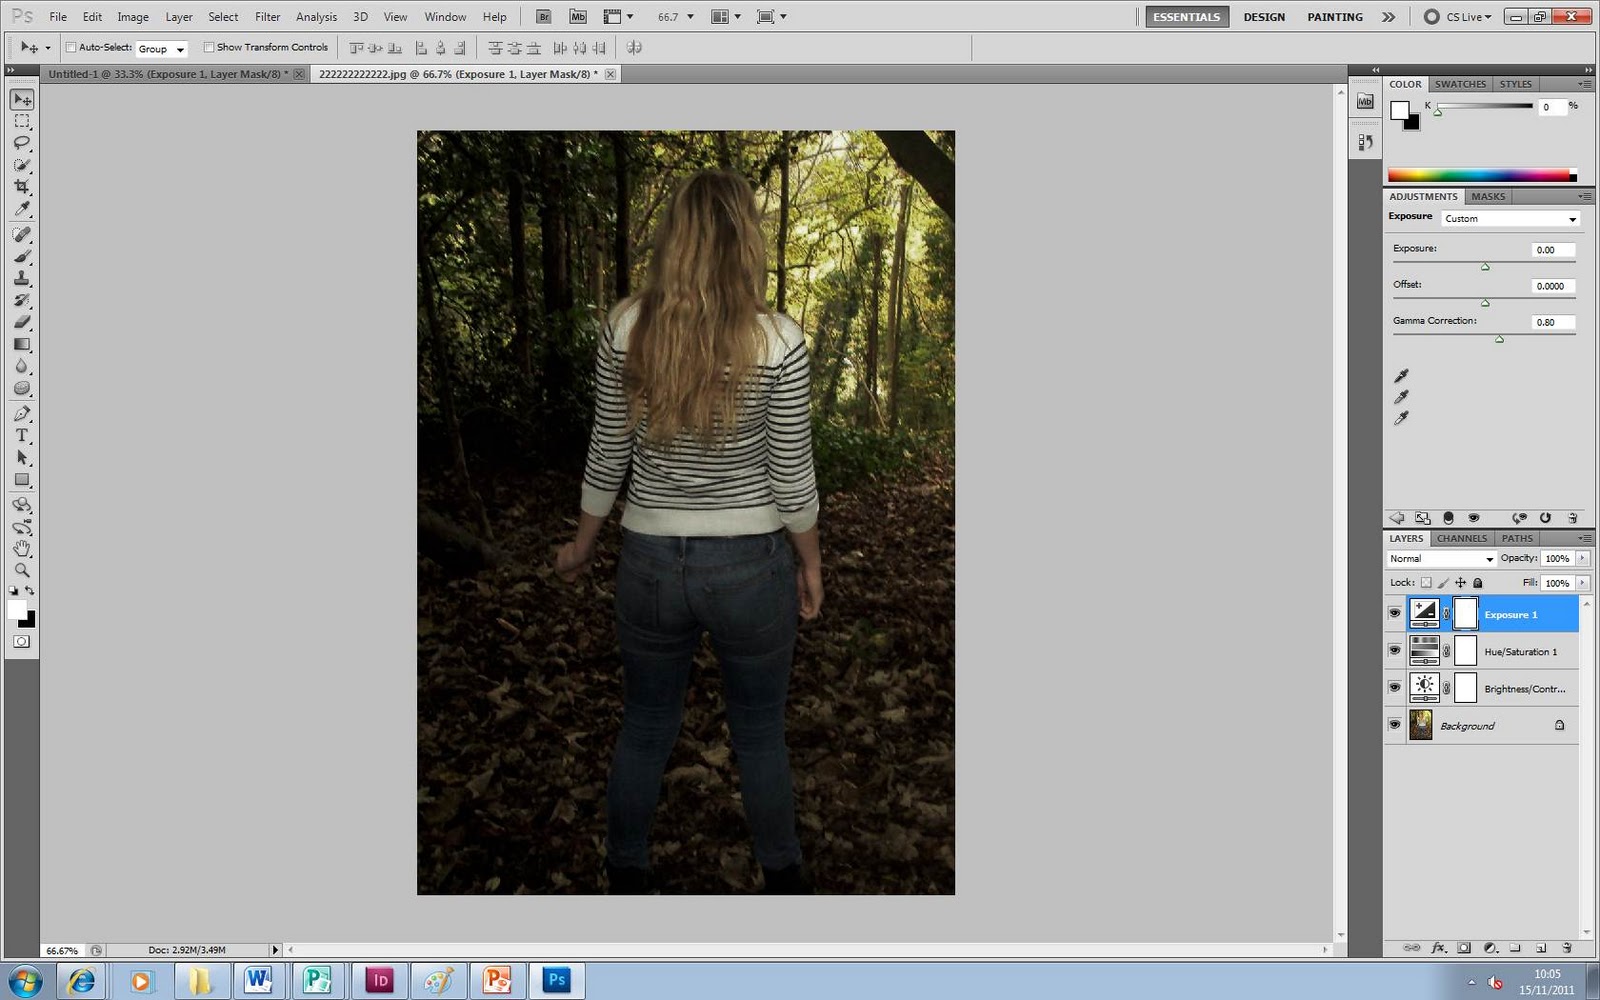The image size is (1600, 1000).
Task: Enable the Auto-Select checkbox
Action: coord(69,46)
